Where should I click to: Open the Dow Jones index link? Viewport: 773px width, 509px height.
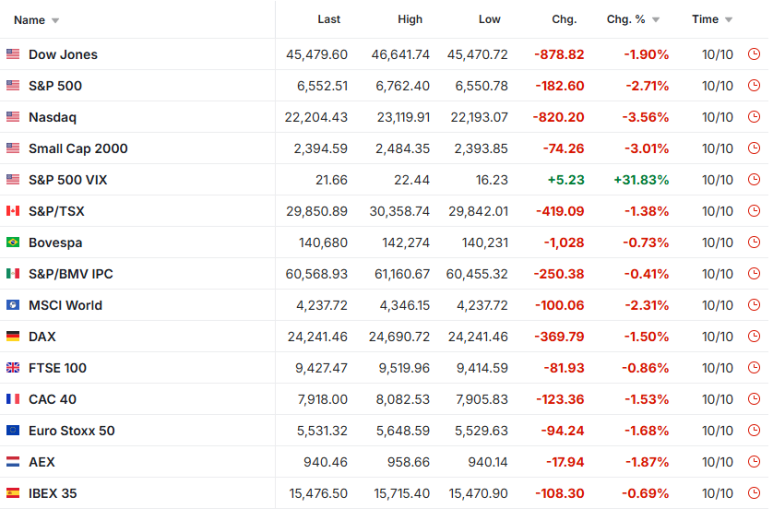[x=63, y=55]
